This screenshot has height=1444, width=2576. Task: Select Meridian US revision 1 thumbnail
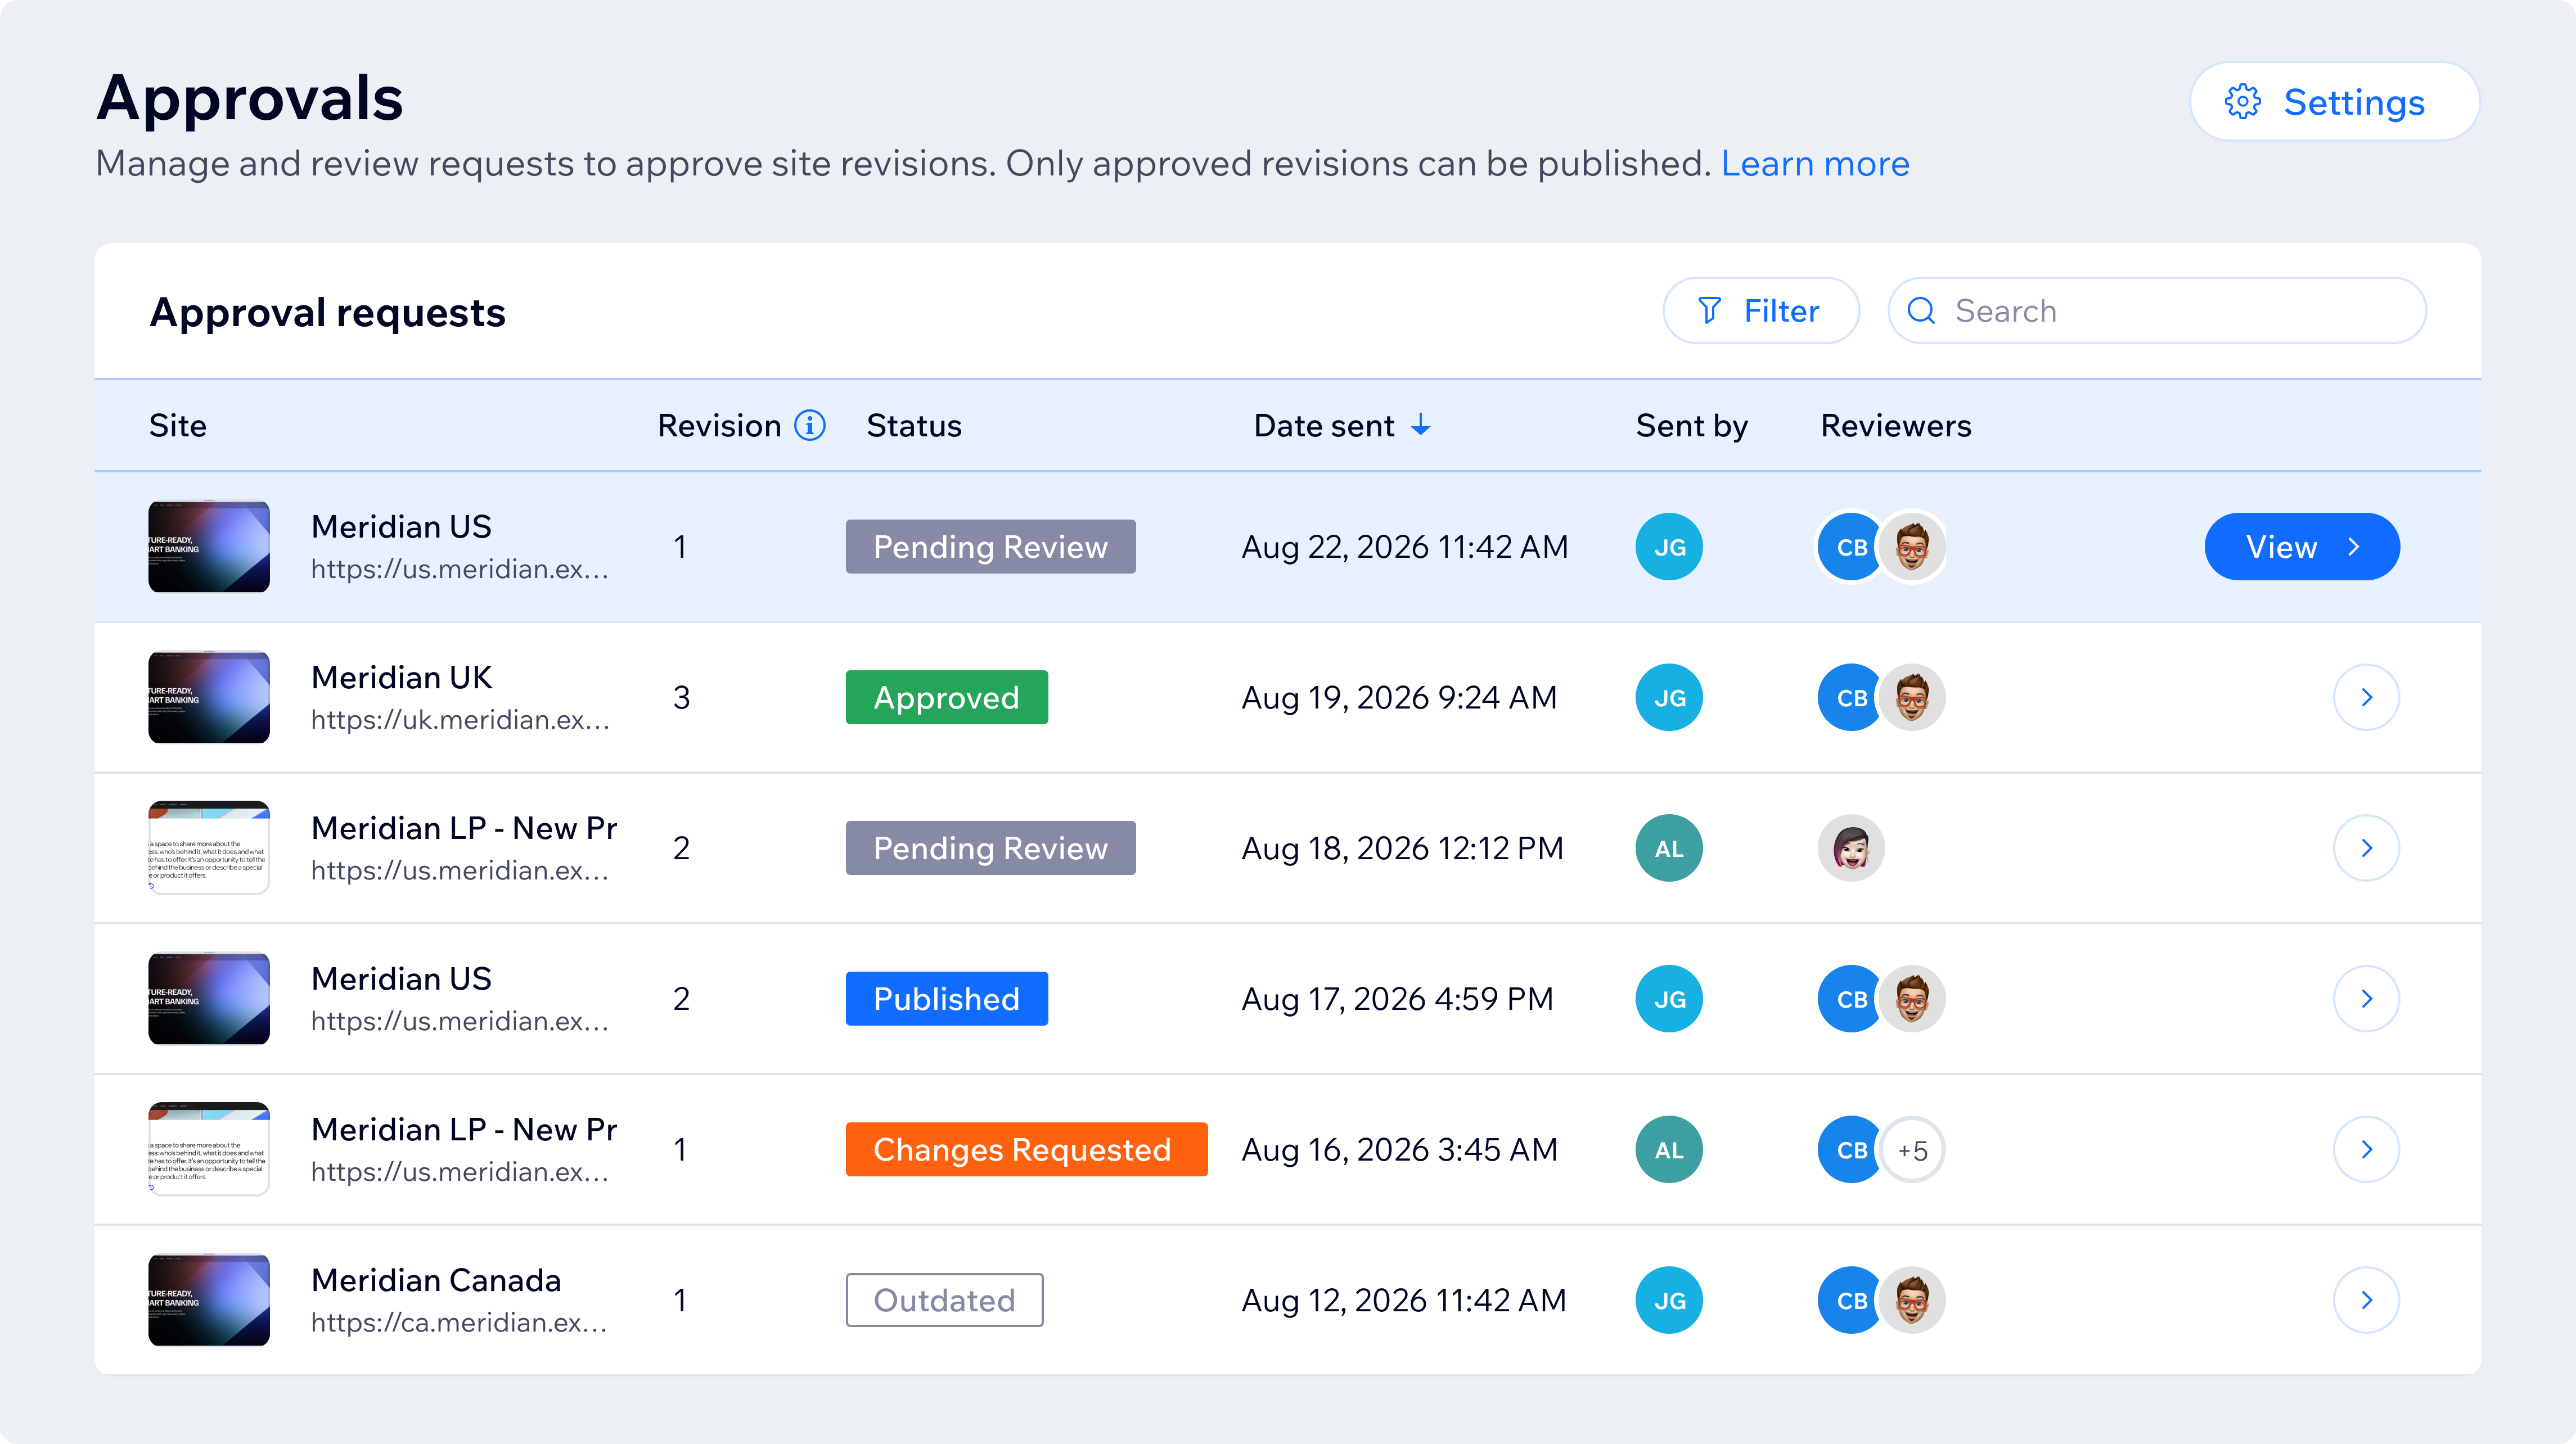tap(209, 547)
